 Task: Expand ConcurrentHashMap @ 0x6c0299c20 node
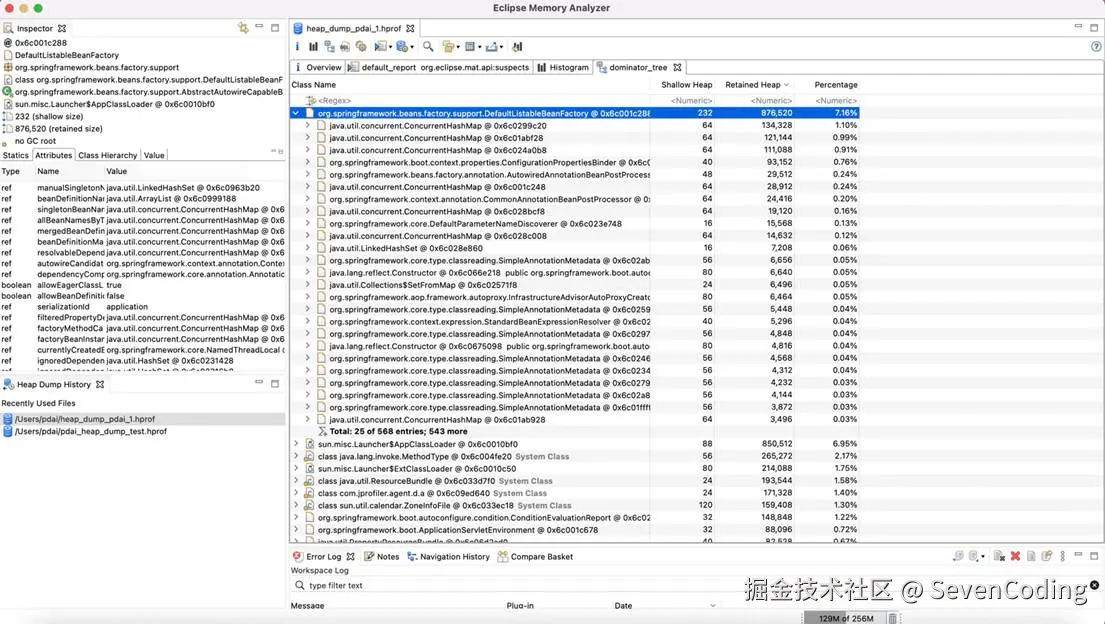coord(308,125)
